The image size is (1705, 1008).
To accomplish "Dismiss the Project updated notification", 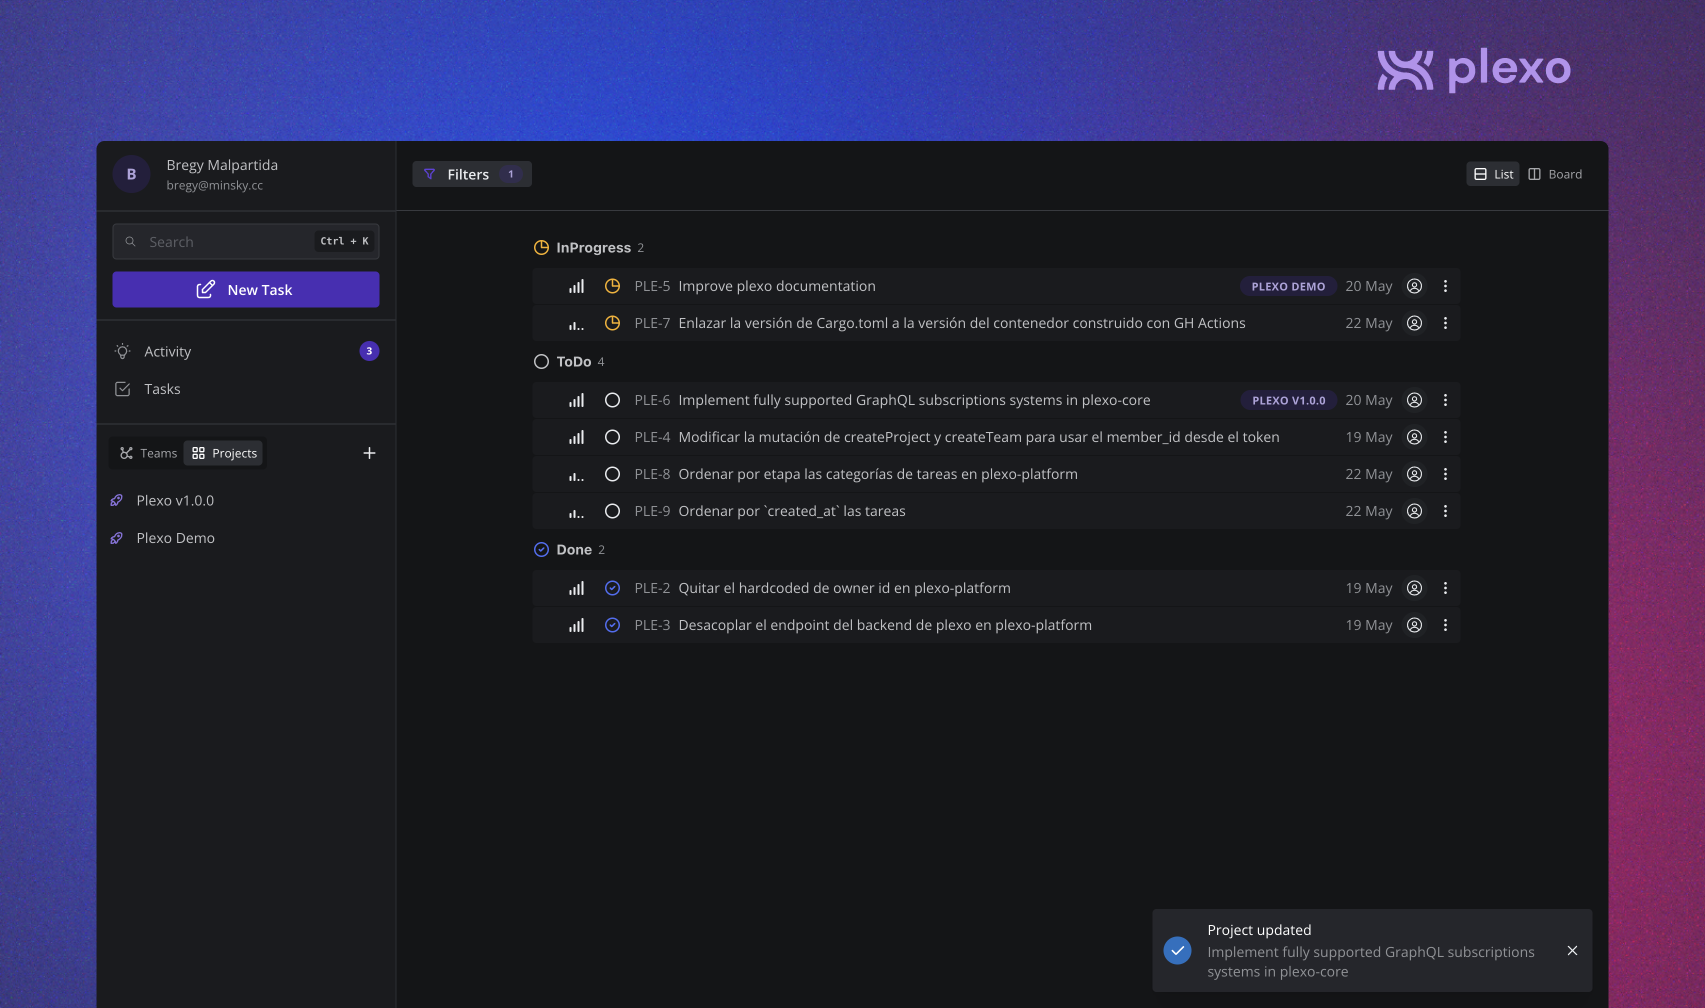I will [x=1572, y=951].
